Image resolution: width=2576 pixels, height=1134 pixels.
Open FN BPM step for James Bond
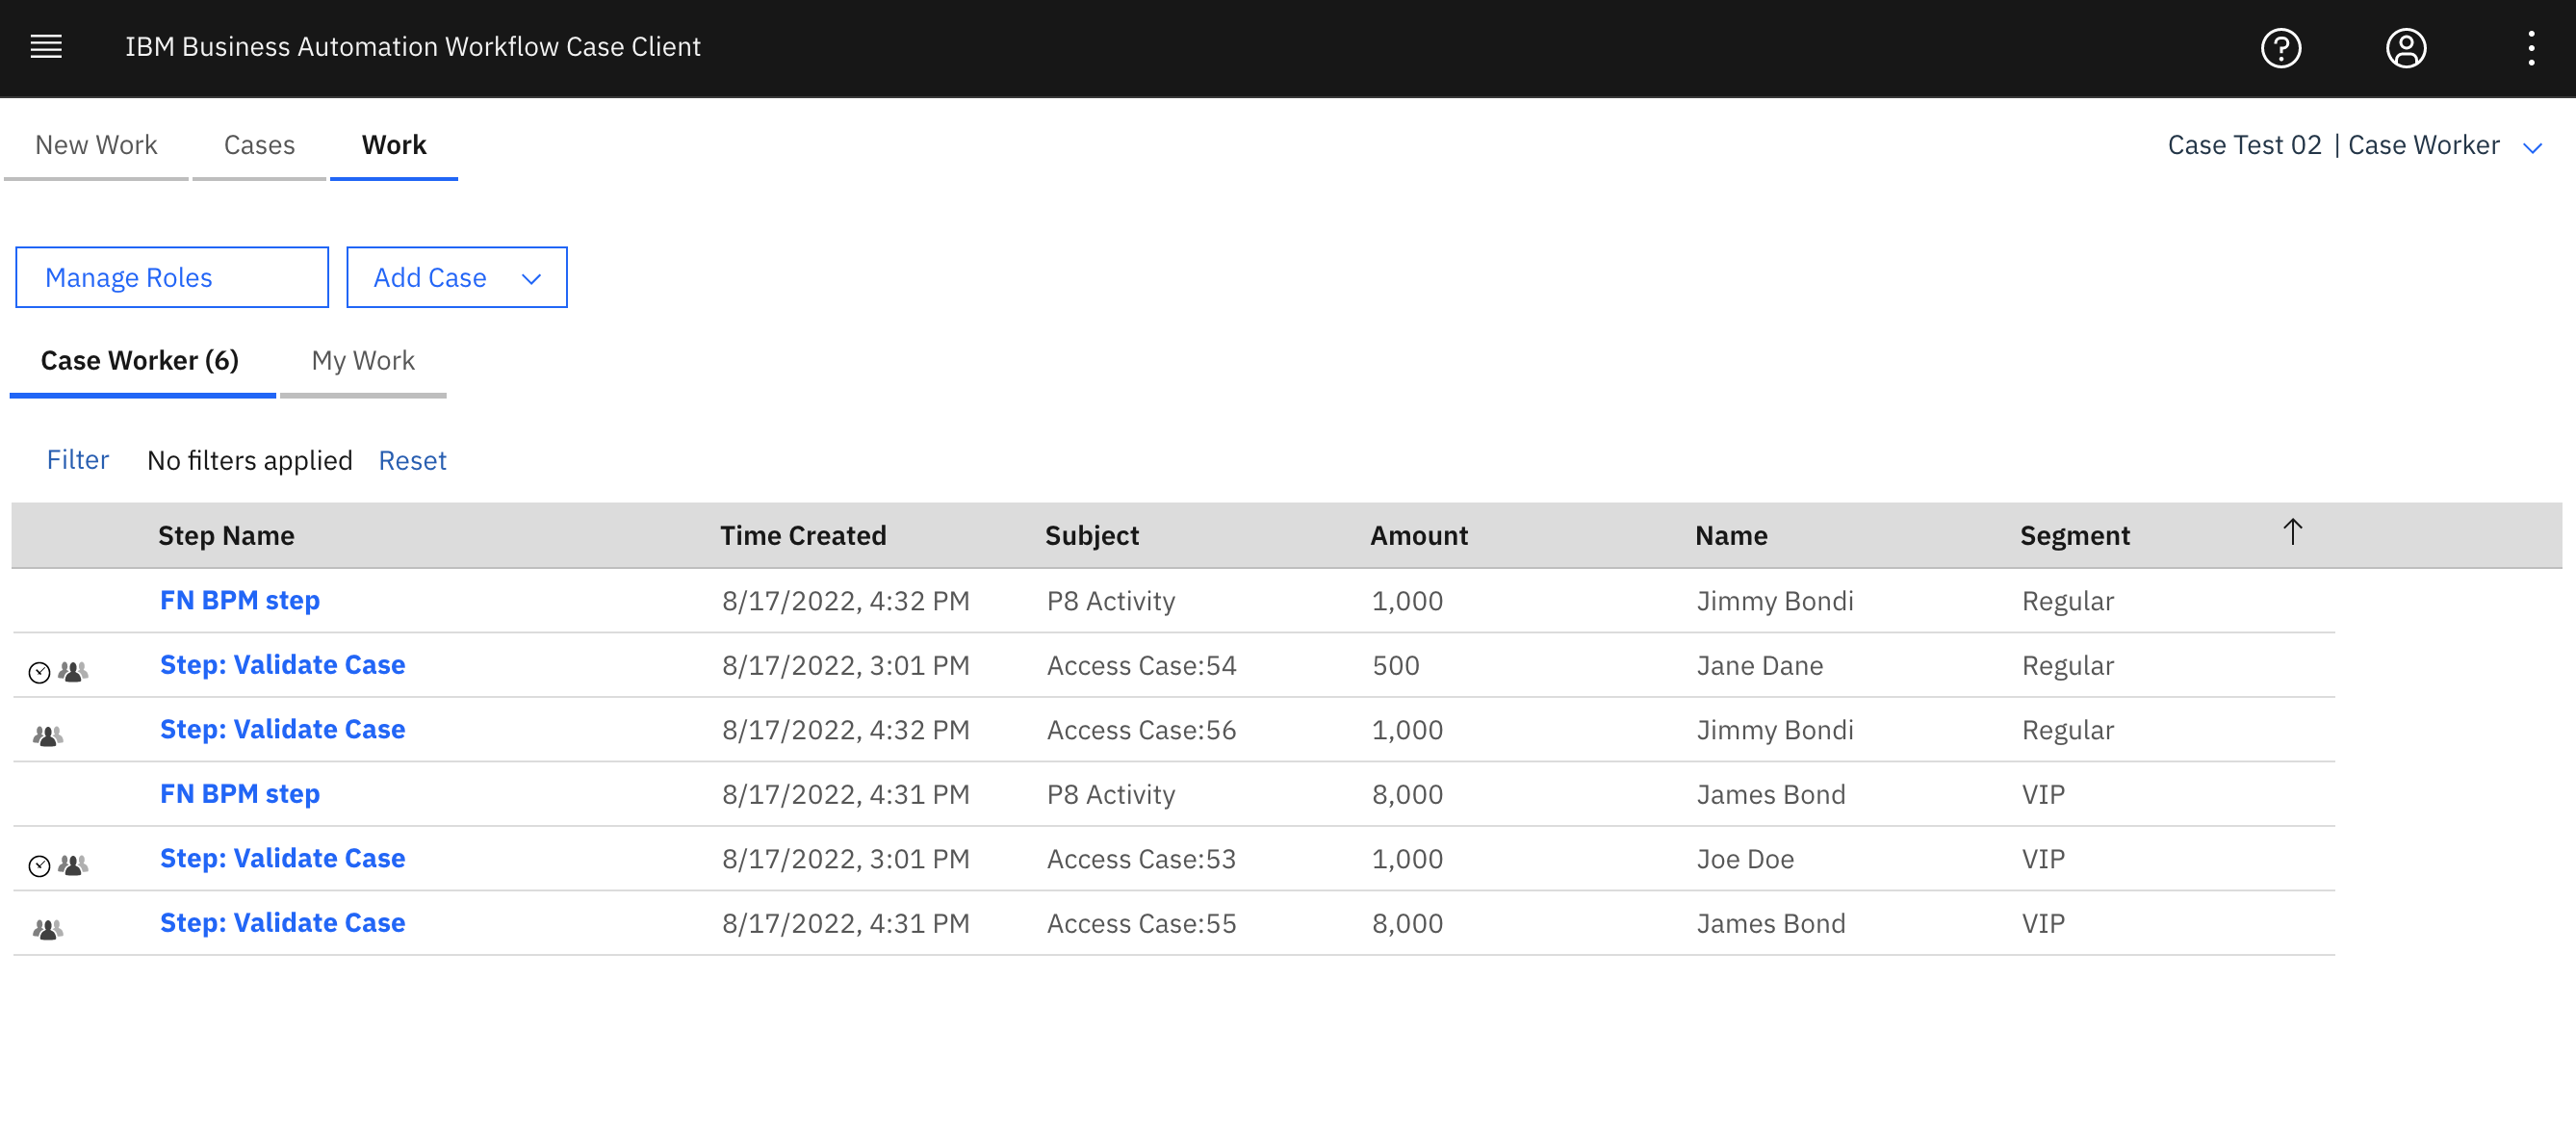click(240, 794)
